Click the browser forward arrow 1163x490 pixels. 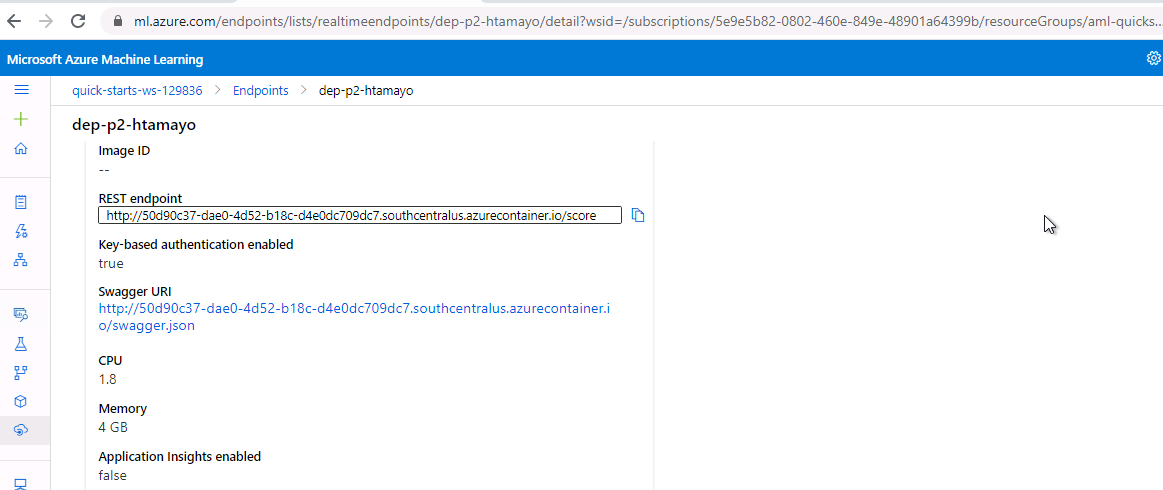45,20
